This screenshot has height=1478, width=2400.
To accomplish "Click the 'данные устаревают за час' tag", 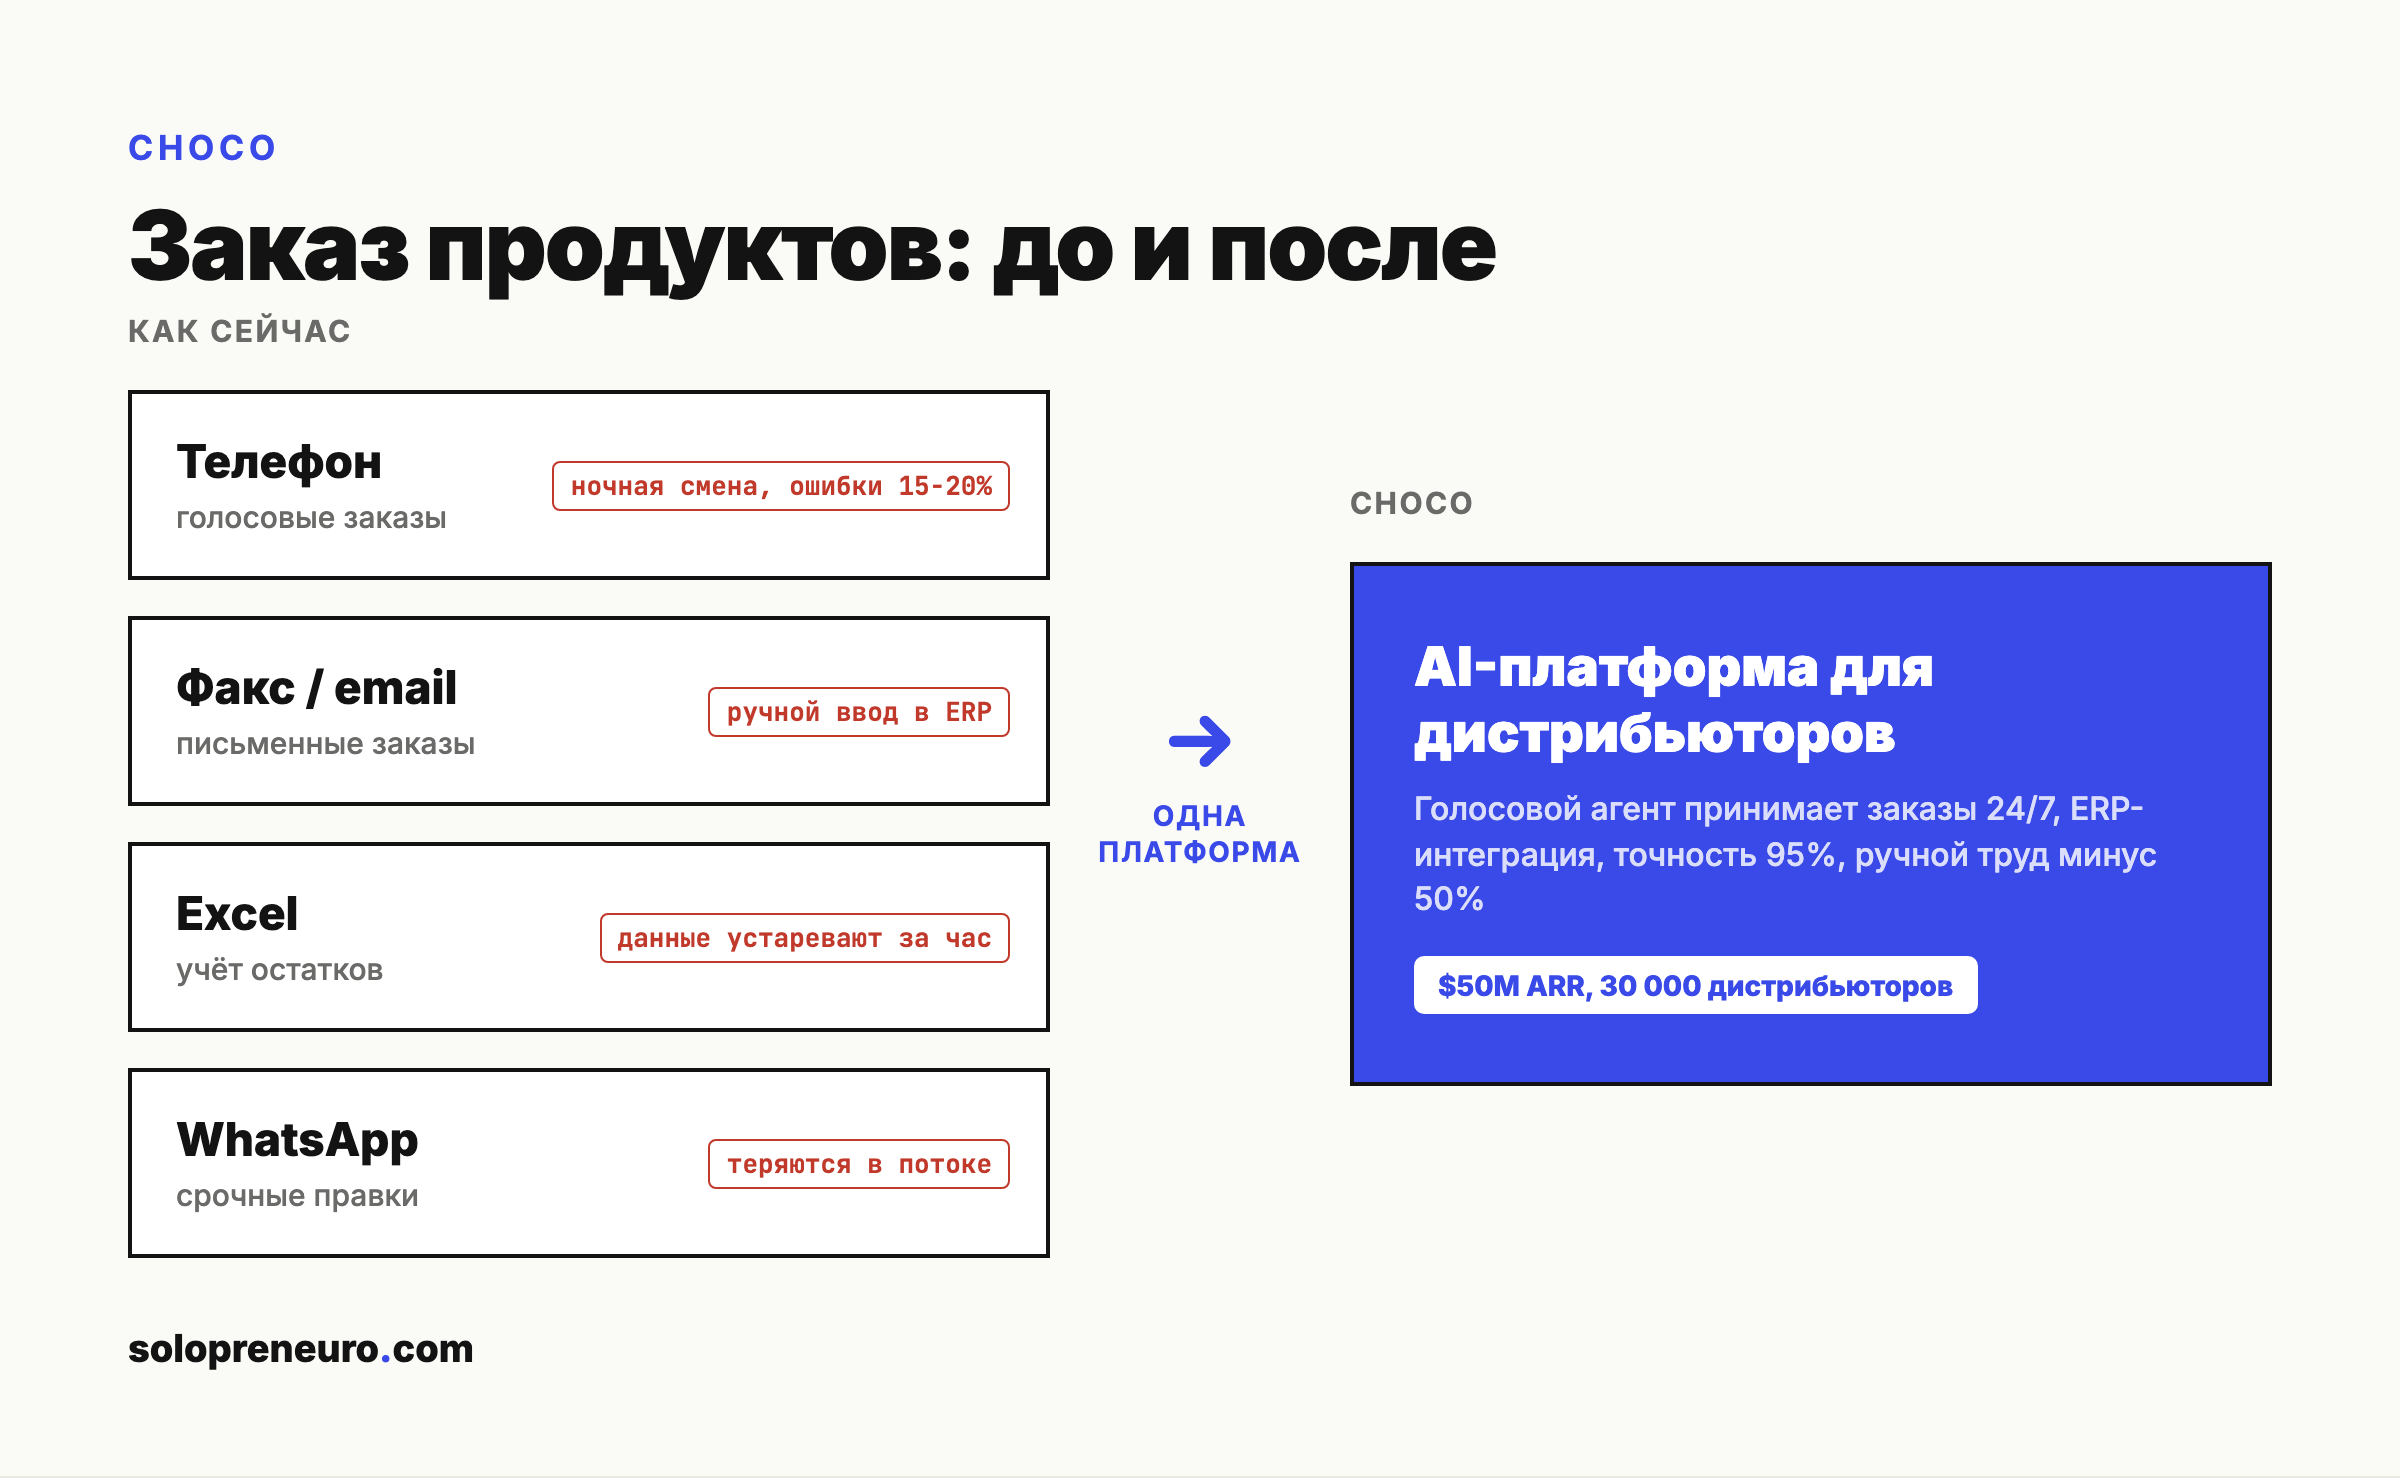I will tap(805, 938).
